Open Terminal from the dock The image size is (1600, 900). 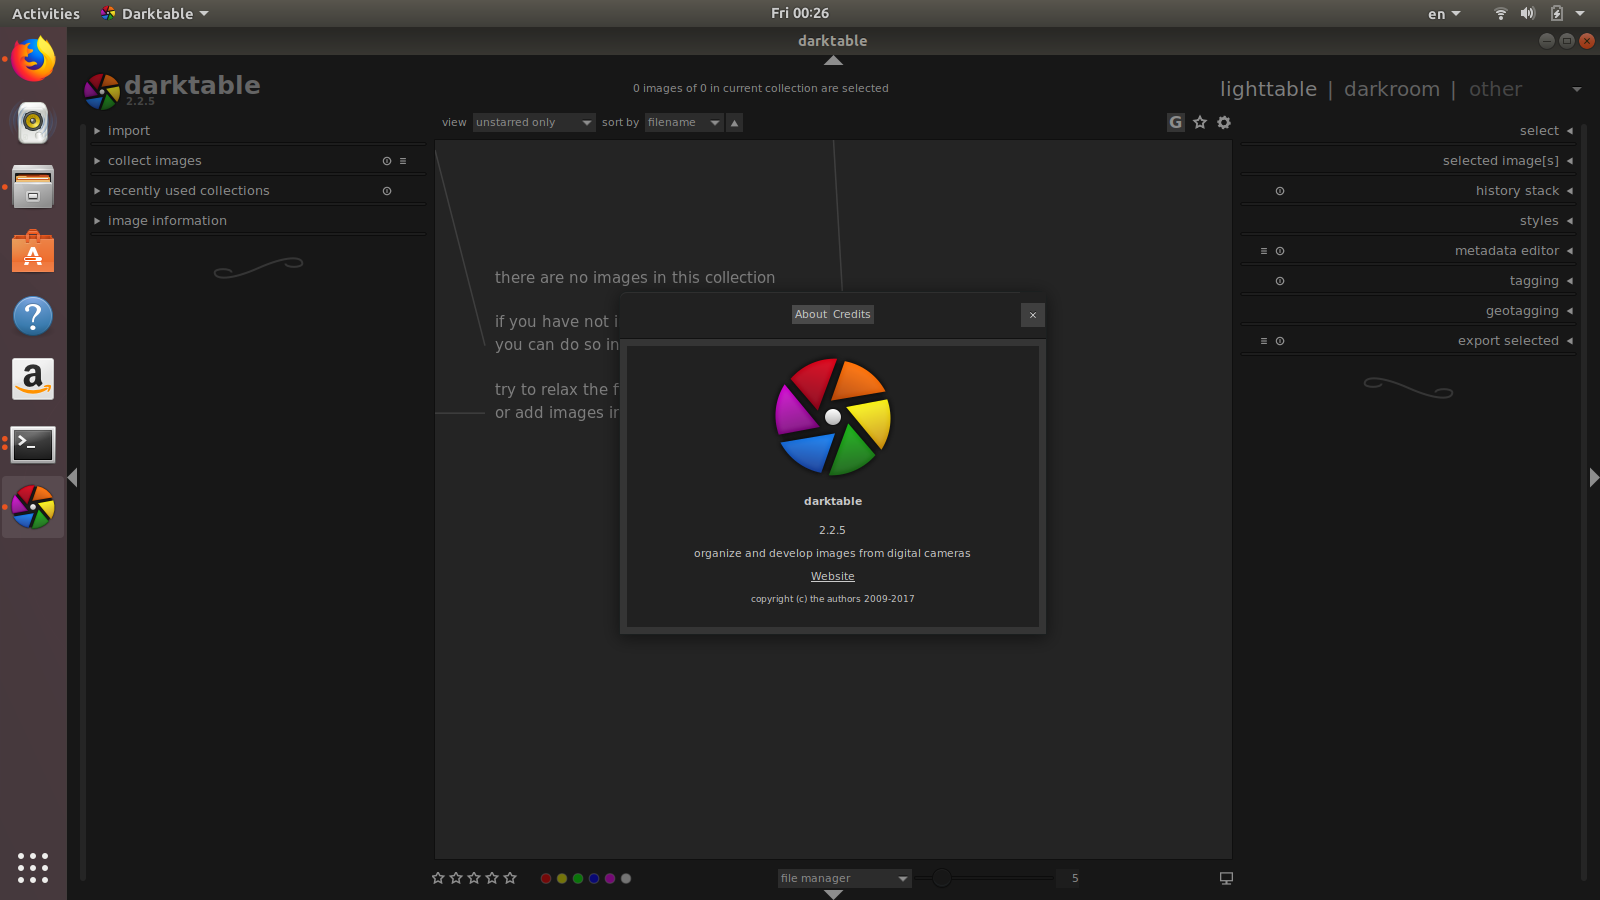pos(33,444)
